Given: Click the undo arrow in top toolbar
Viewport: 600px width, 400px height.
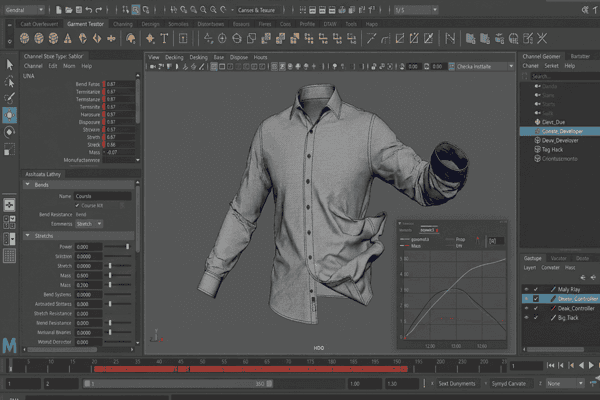Looking at the screenshot, I should click(x=89, y=10).
